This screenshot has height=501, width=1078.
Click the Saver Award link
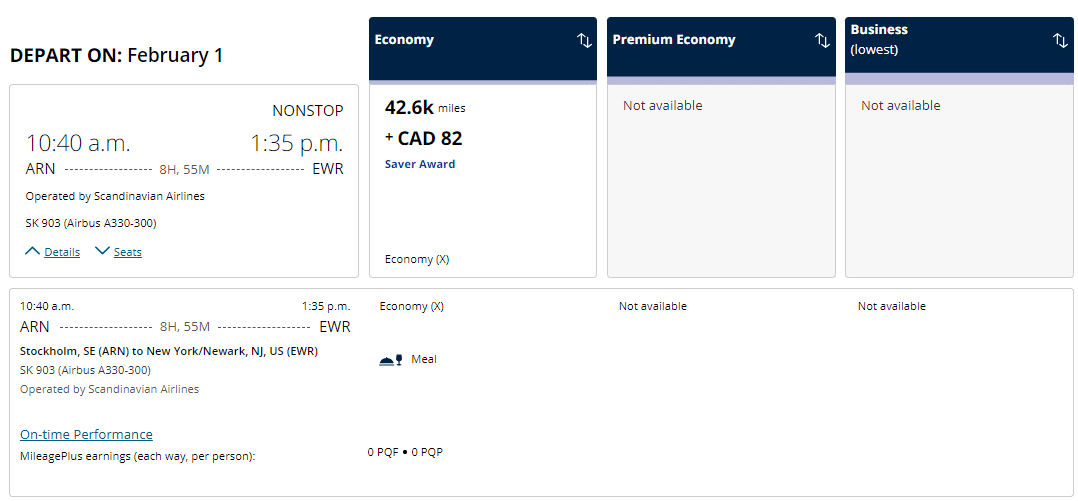420,164
